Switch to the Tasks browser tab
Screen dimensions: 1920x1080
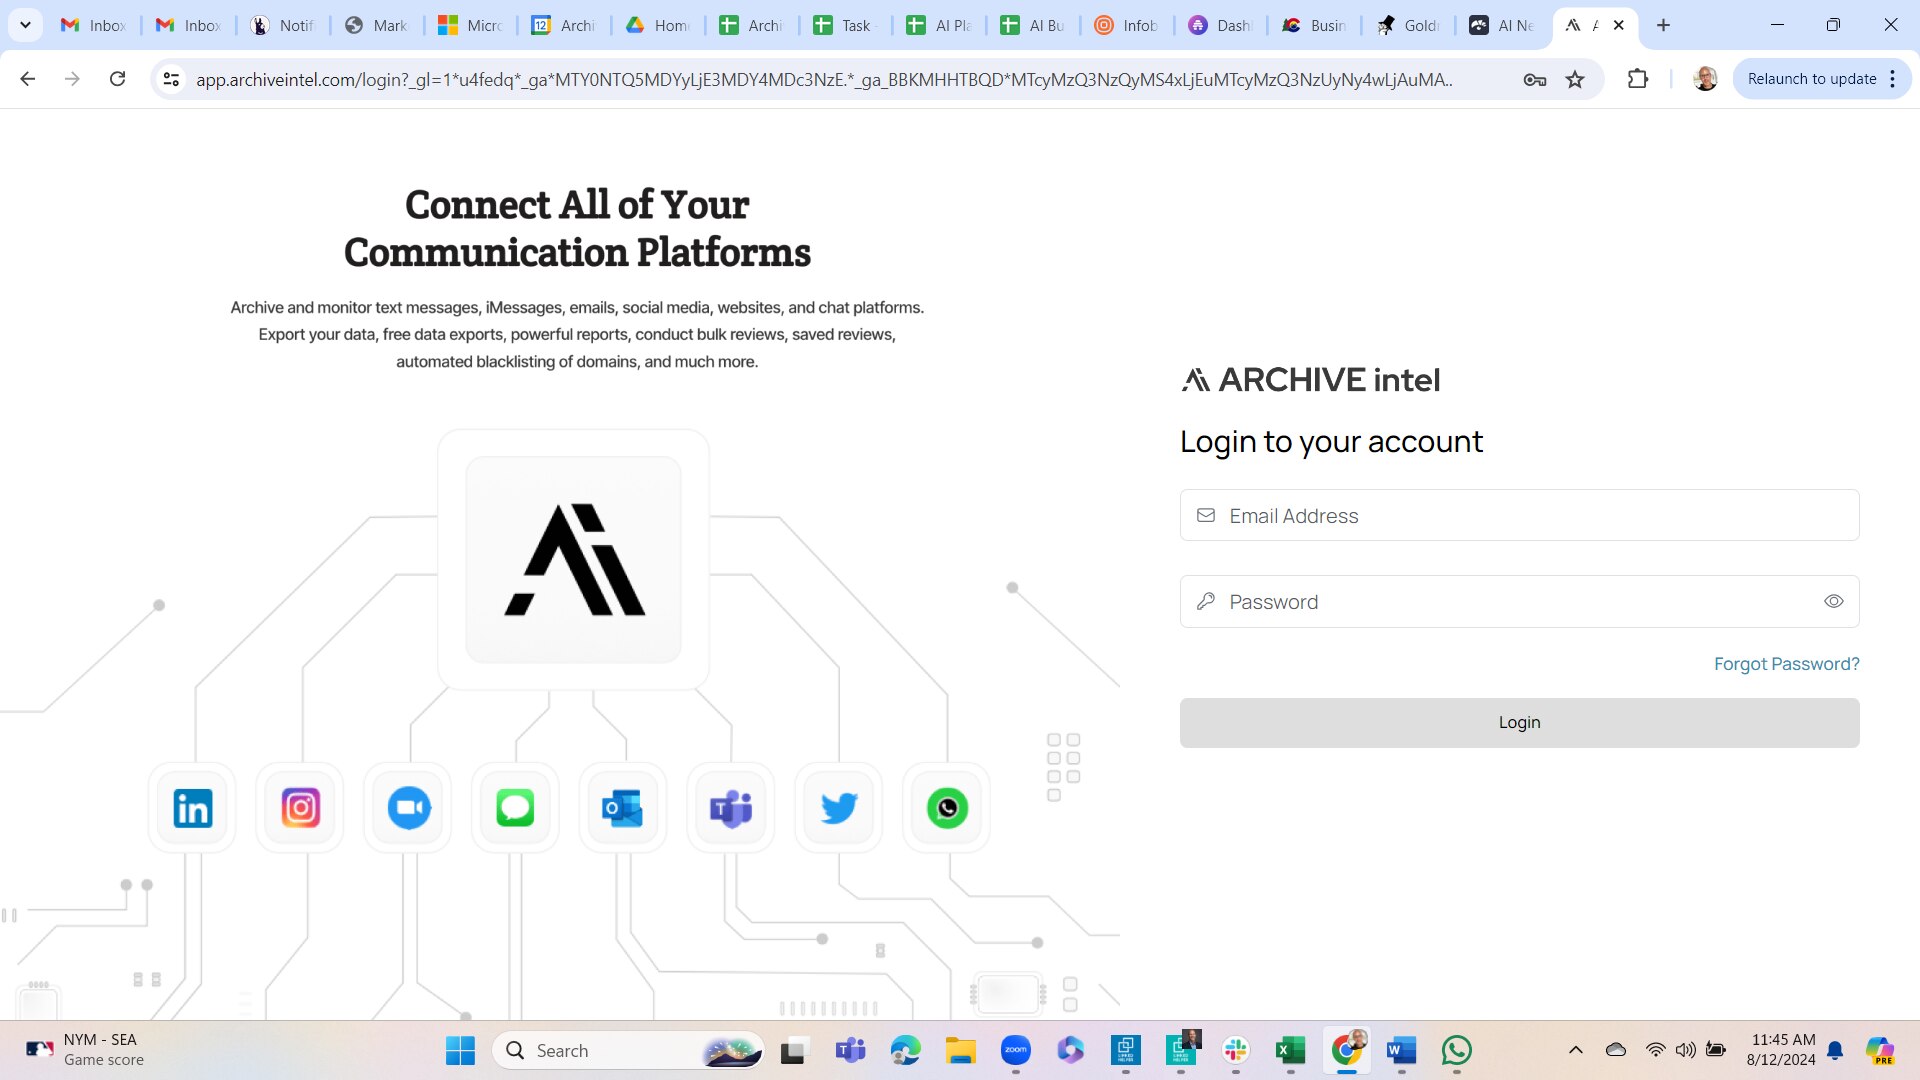[x=845, y=25]
